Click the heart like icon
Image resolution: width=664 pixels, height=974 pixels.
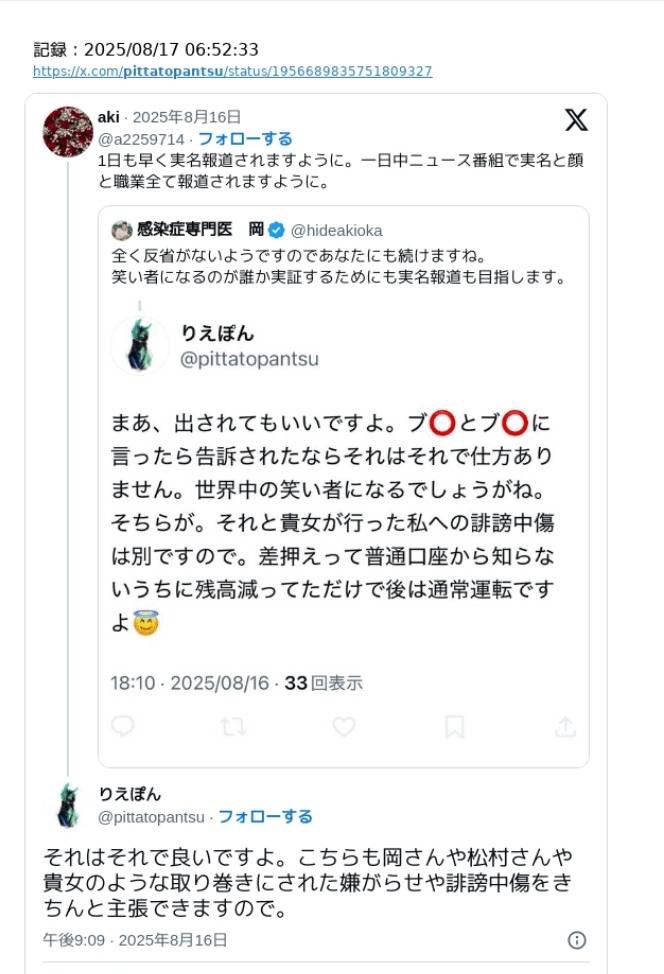(343, 726)
